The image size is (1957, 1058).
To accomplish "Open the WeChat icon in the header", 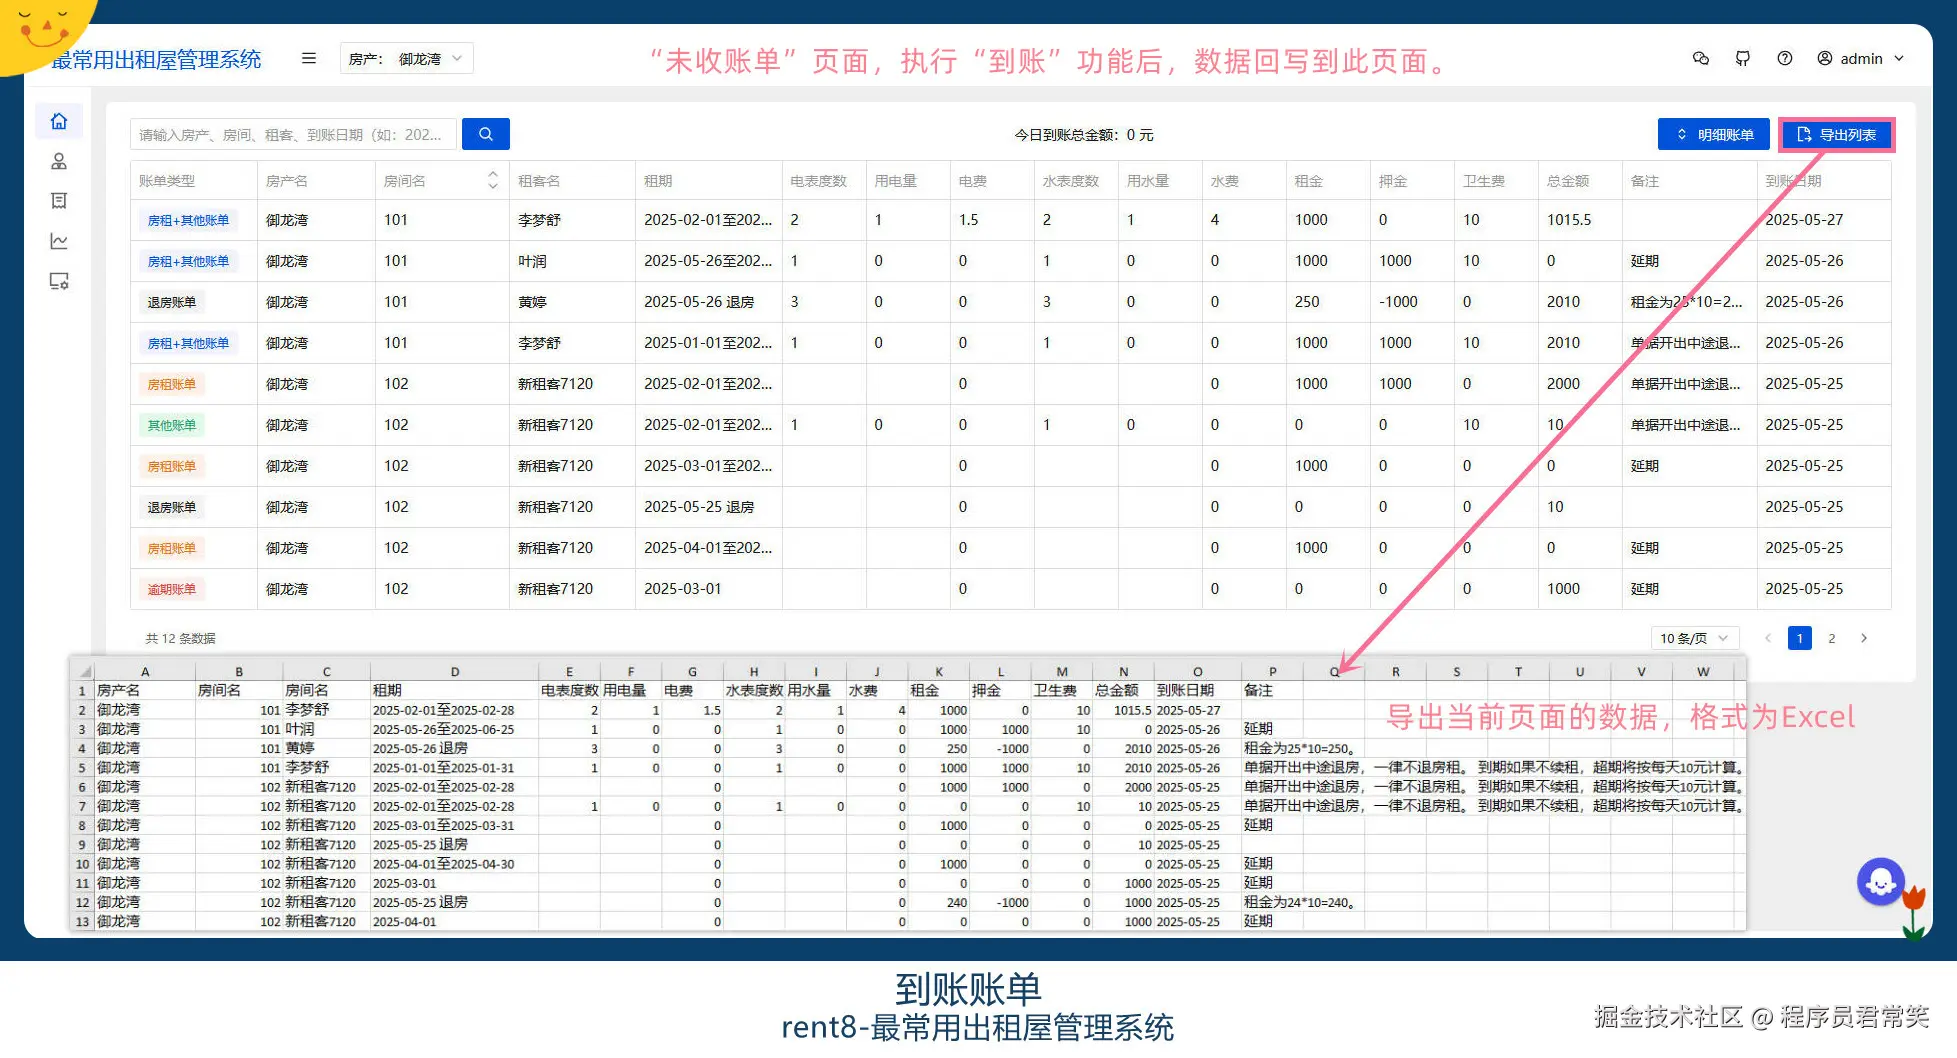I will (1701, 58).
